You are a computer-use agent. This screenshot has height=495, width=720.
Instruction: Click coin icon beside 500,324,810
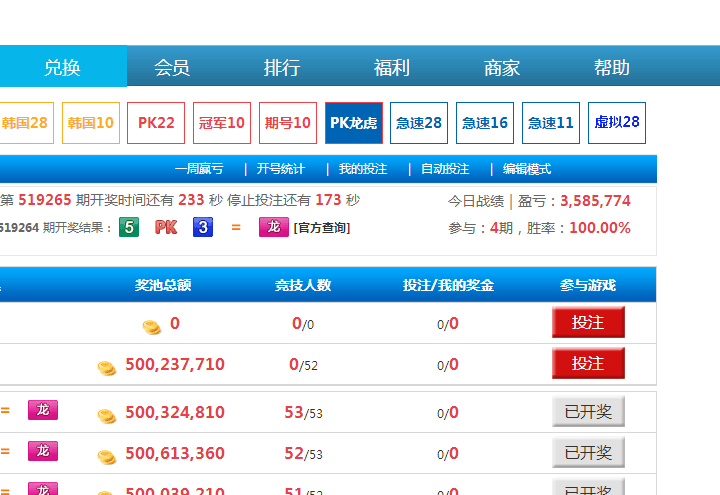(x=107, y=416)
